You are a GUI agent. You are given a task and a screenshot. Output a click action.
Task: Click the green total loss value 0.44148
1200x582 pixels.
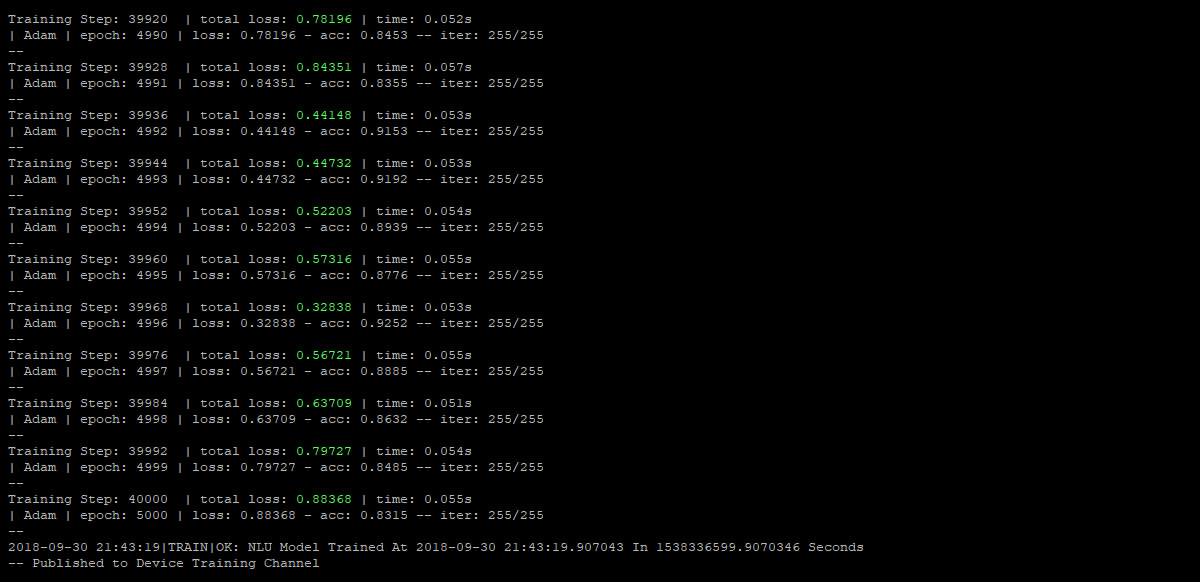(324, 115)
